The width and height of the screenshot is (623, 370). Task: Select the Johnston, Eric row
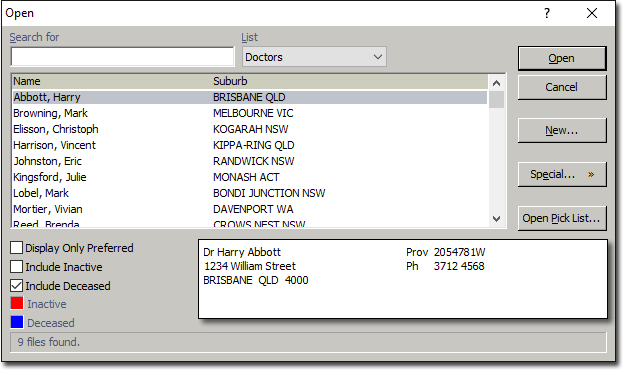[250, 161]
